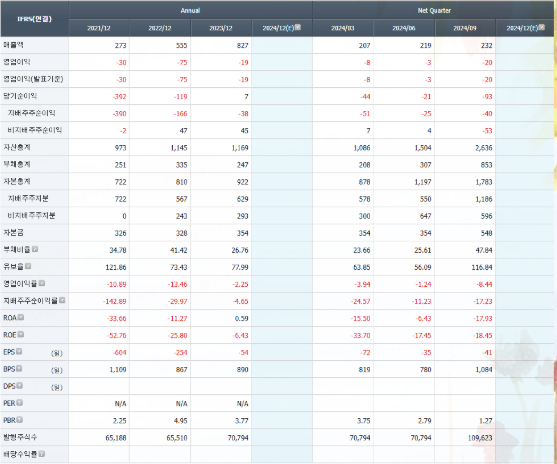Image resolution: width=557 pixels, height=464 pixels.
Task: Click 발행주식수 value 65,188 for 2021/12
Action: click(x=116, y=438)
